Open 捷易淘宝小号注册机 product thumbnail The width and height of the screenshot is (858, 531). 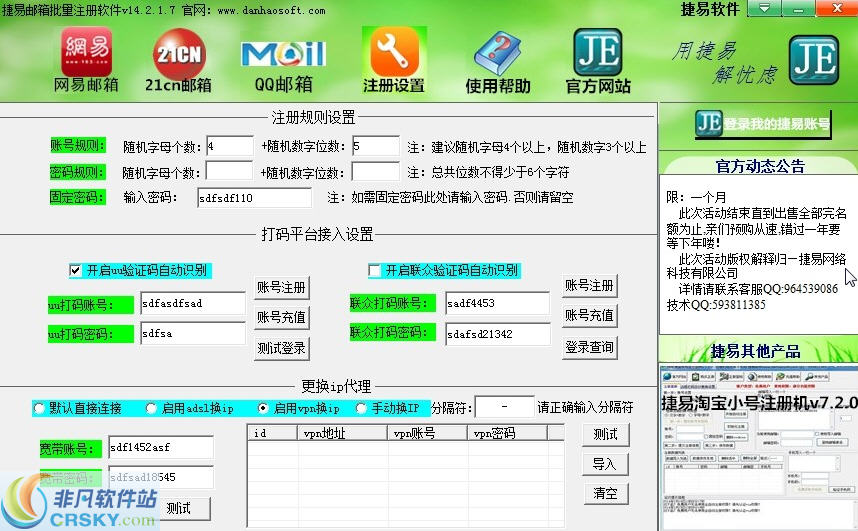pos(759,448)
